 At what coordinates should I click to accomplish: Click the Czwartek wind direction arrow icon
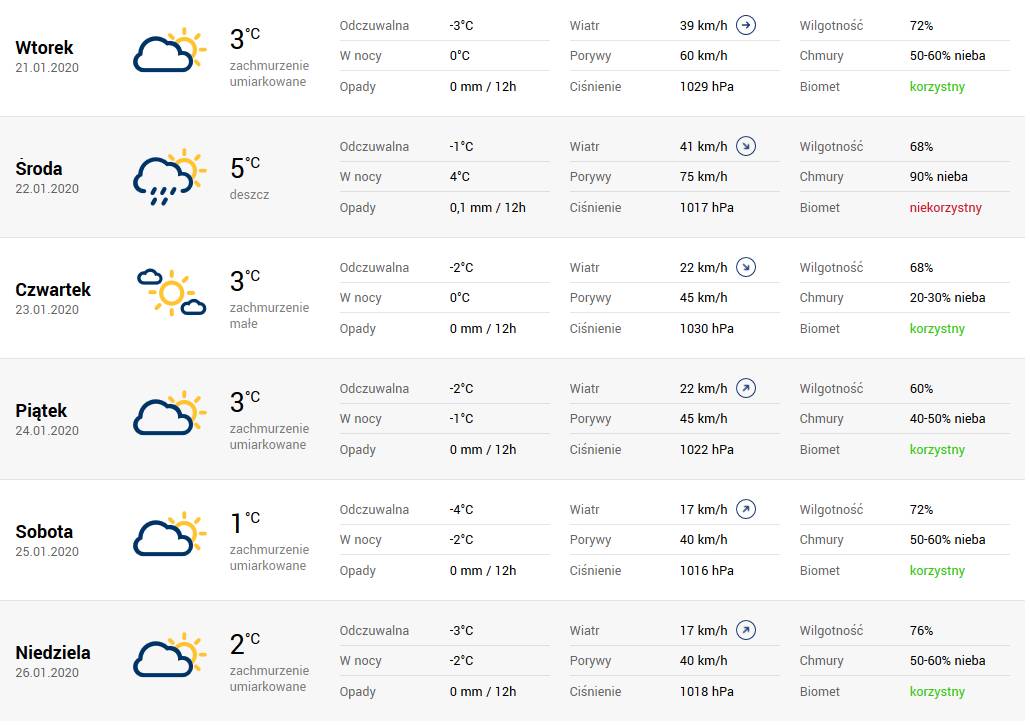click(x=746, y=267)
